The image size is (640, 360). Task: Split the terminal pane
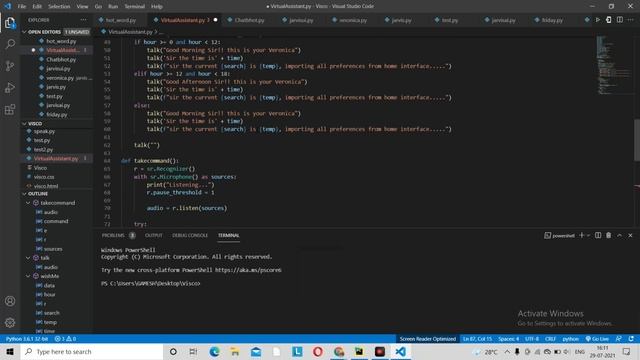click(598, 236)
